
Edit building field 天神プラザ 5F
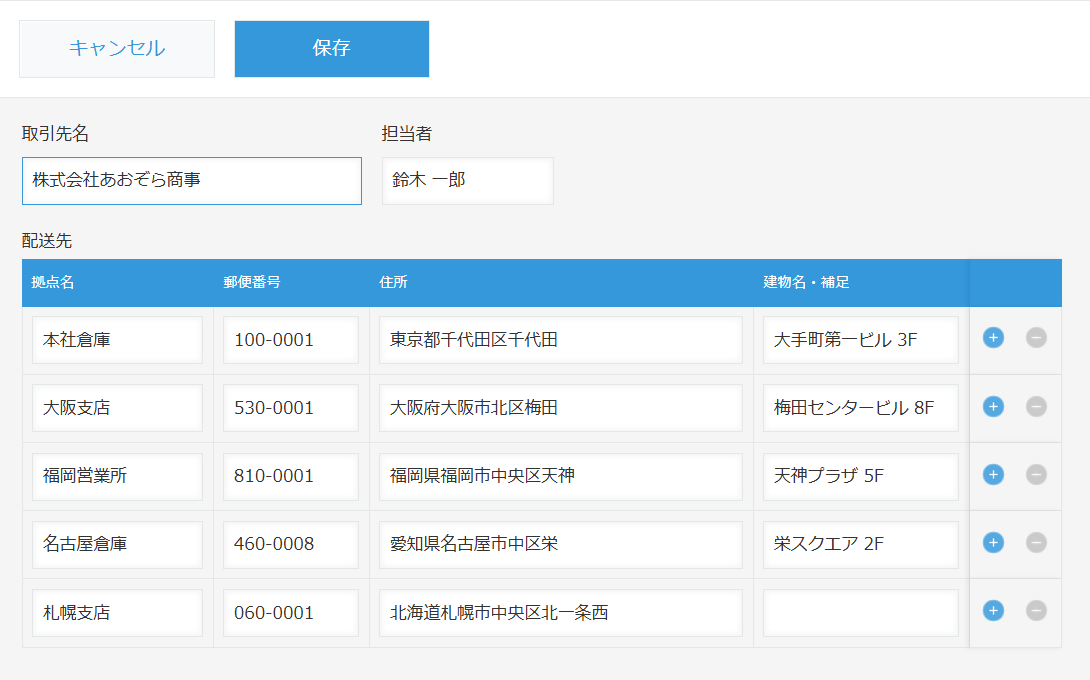point(861,476)
